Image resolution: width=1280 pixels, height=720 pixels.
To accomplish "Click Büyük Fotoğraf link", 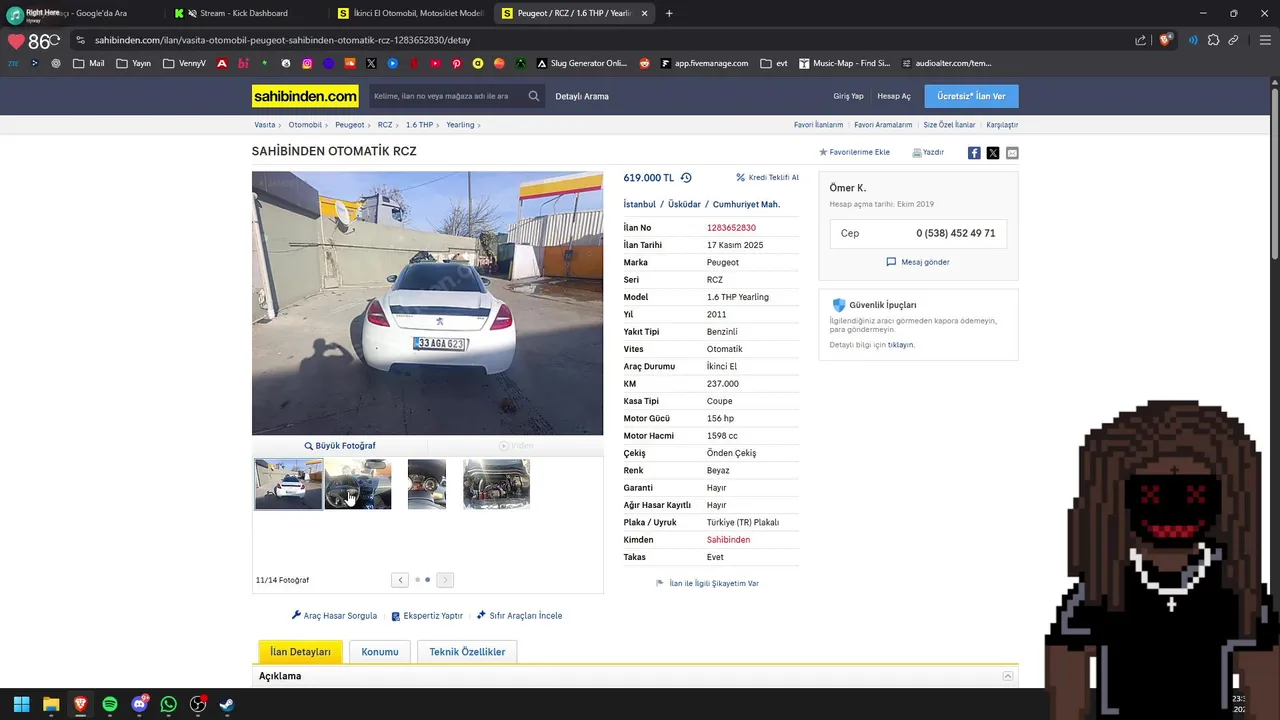I will [340, 446].
